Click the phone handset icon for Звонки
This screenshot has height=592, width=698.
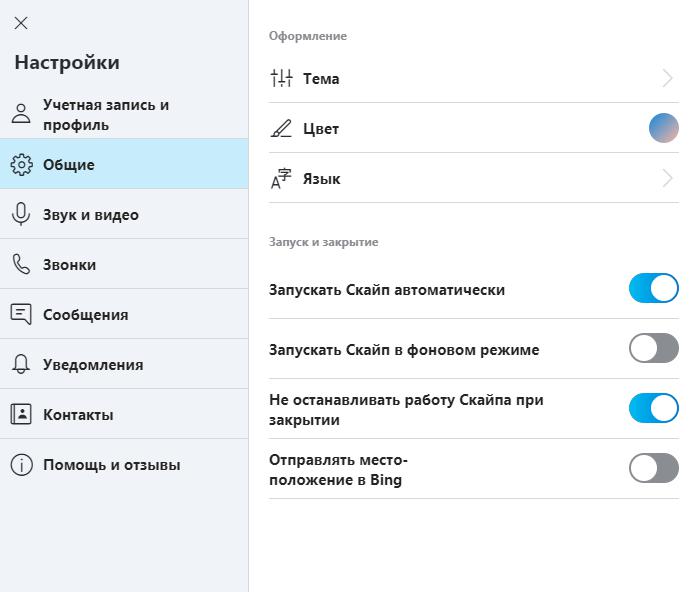click(x=21, y=264)
